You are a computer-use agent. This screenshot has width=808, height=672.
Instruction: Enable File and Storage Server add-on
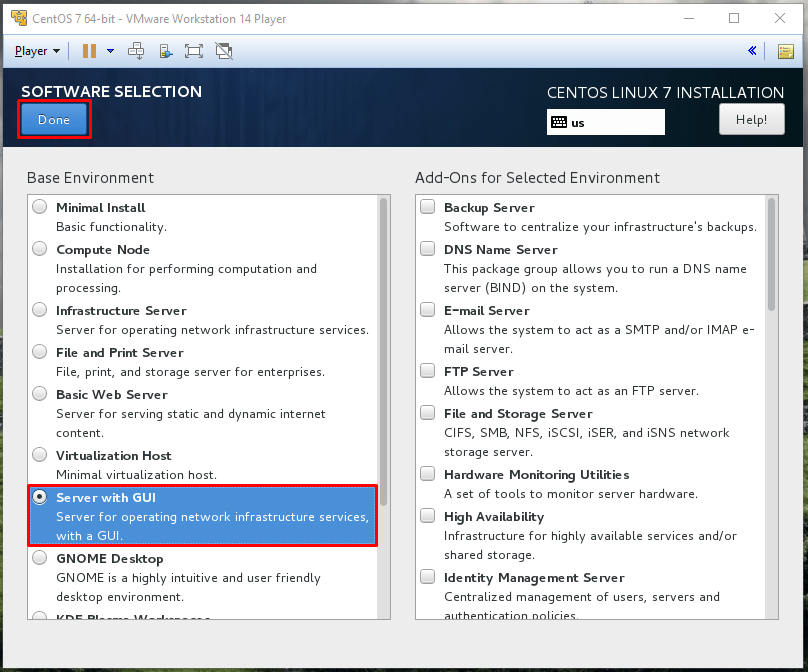[x=428, y=413]
